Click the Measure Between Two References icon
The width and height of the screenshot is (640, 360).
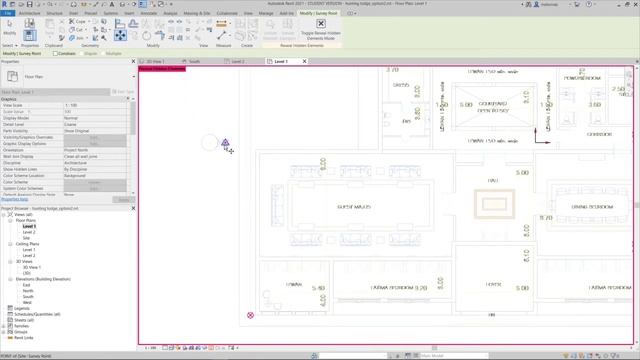click(x=221, y=36)
